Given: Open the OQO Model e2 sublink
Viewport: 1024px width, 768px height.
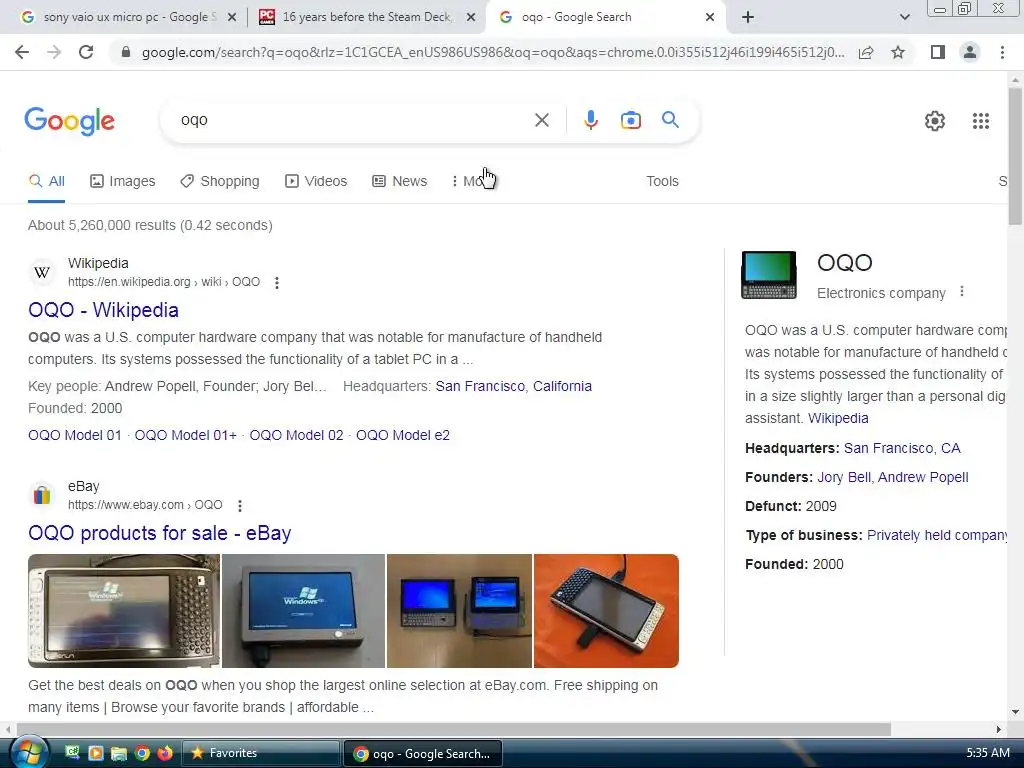Looking at the screenshot, I should [x=403, y=435].
